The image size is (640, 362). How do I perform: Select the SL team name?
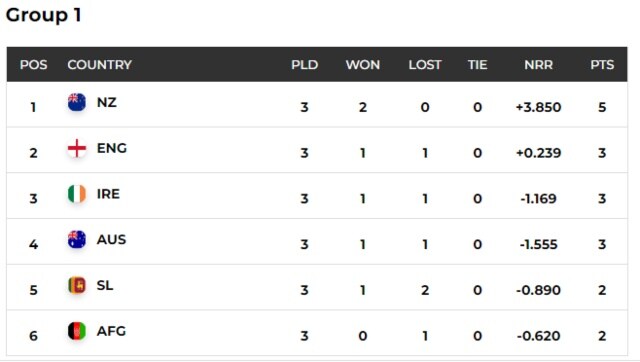(105, 285)
